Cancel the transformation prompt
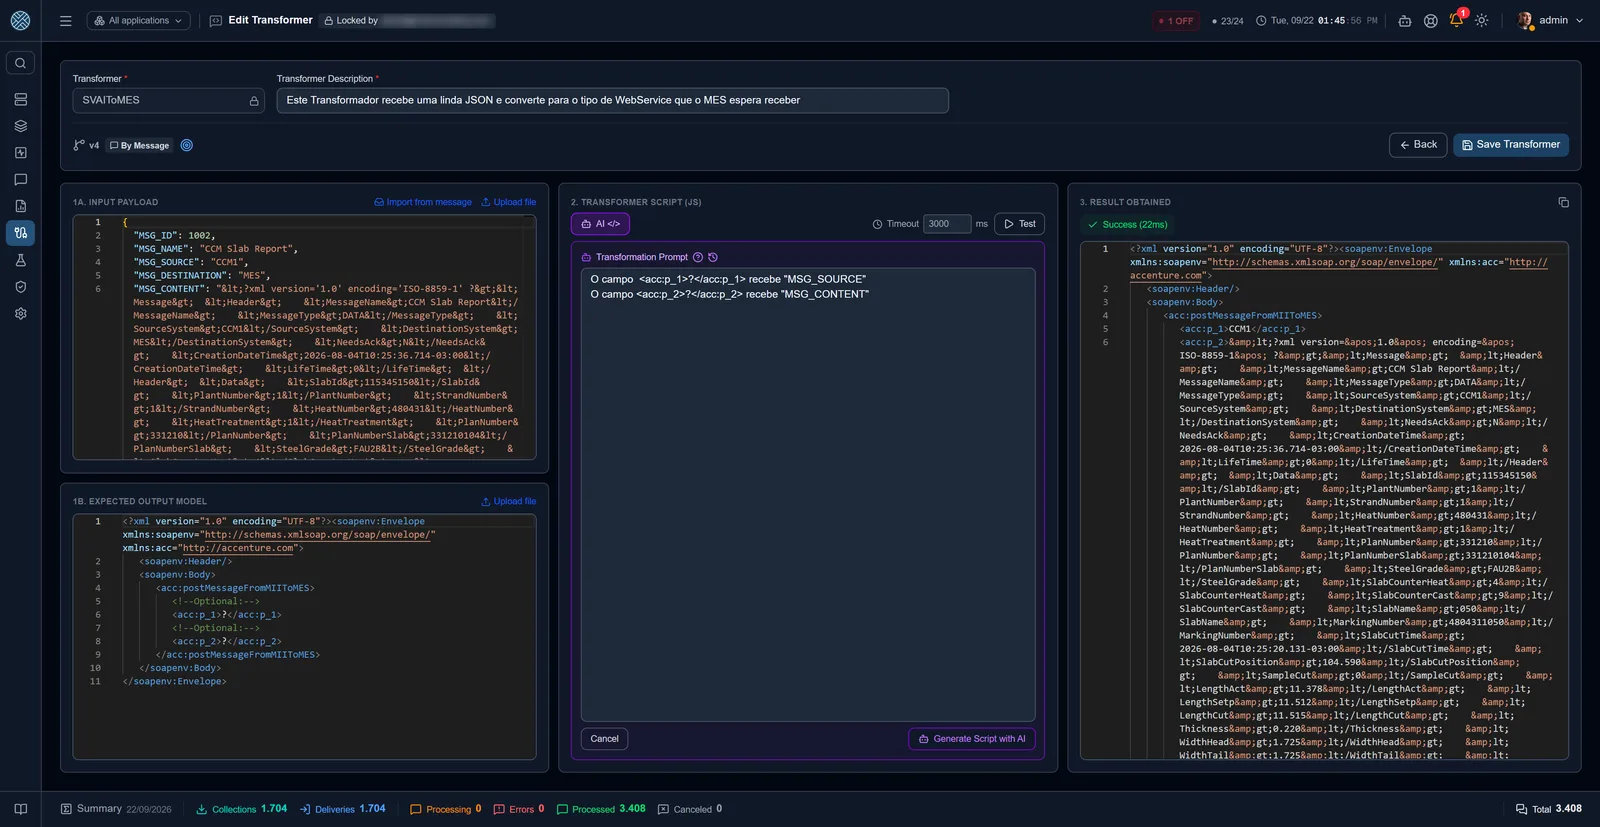 pos(604,739)
